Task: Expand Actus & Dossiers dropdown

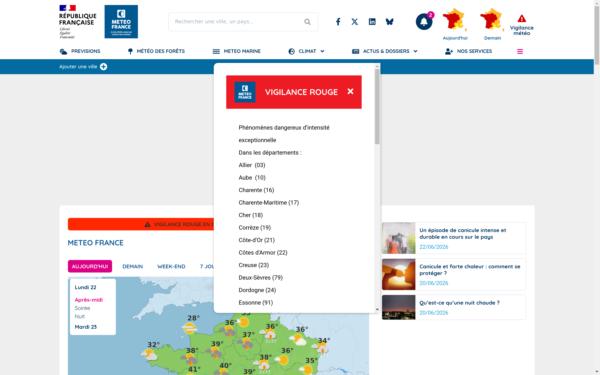Action: point(385,51)
